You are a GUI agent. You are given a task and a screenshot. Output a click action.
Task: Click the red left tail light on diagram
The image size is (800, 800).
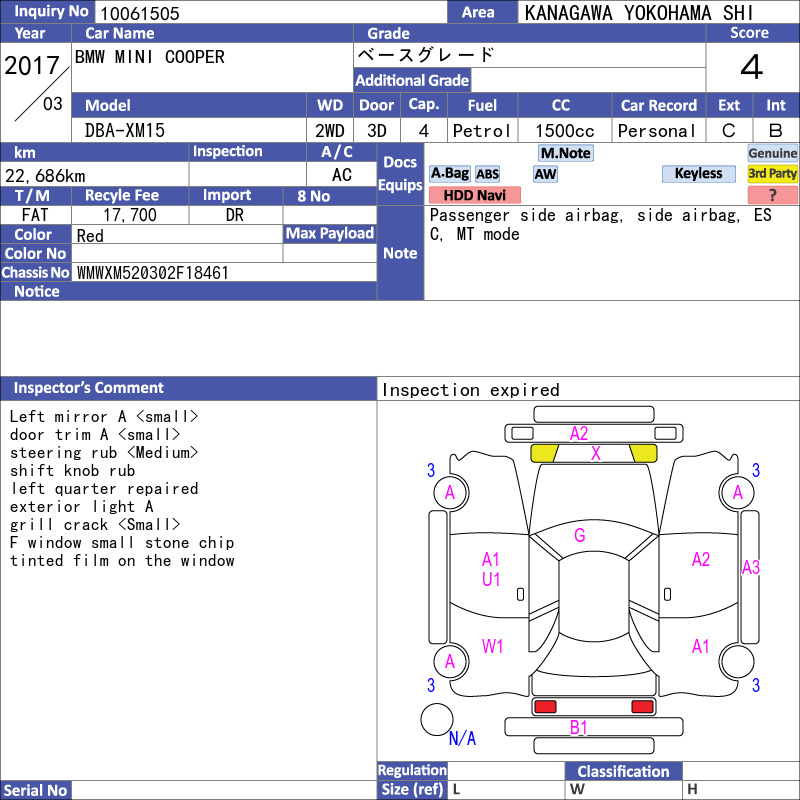pyautogui.click(x=545, y=707)
